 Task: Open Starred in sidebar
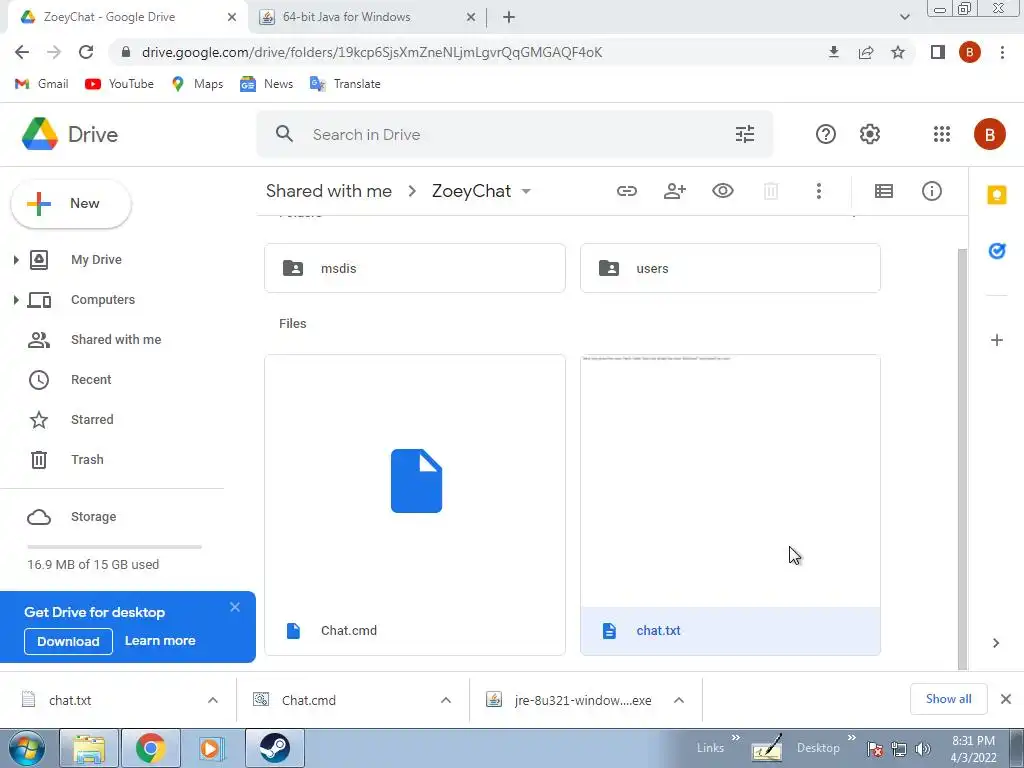click(92, 419)
